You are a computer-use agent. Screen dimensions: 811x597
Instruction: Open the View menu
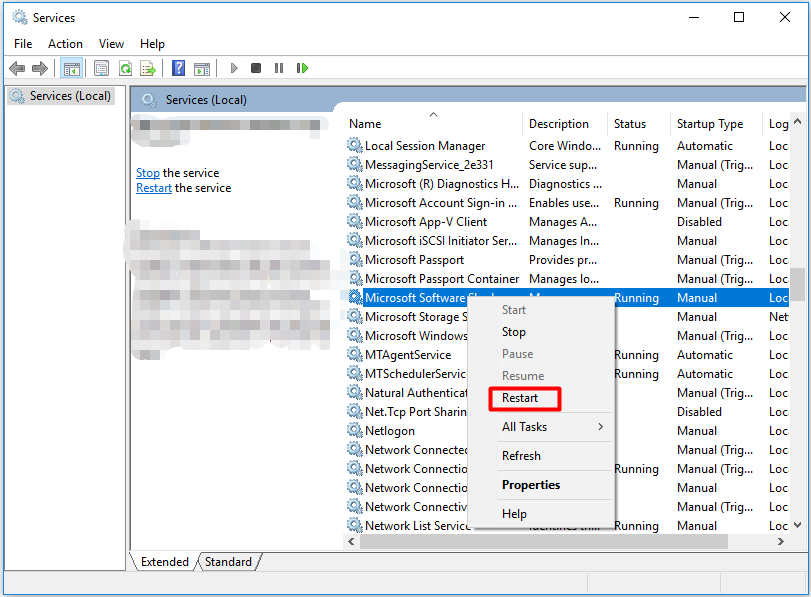click(x=111, y=44)
